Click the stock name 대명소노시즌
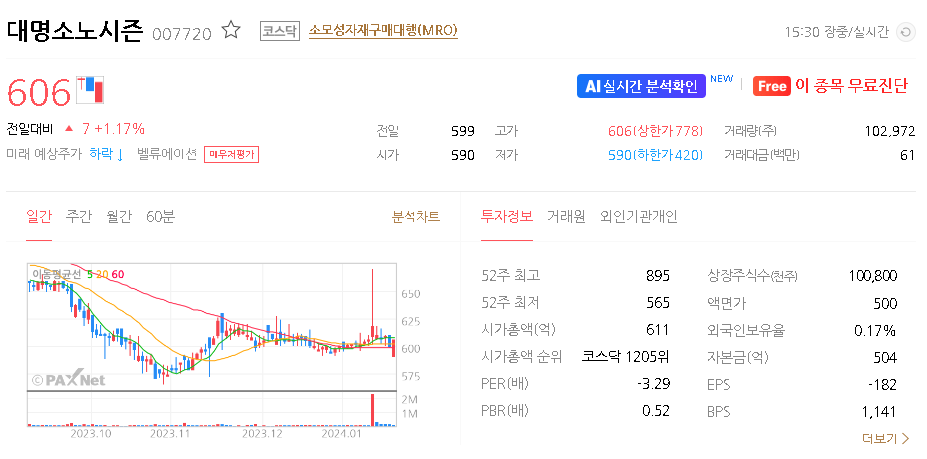 74,31
